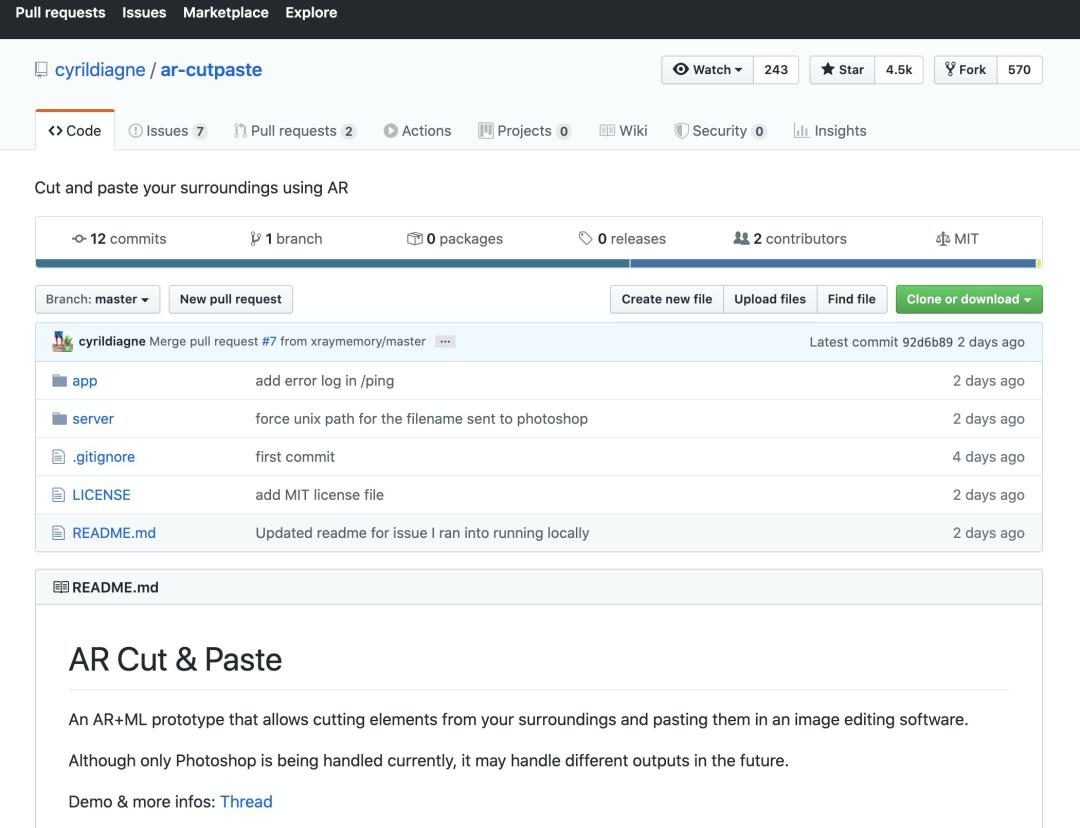The image size is (1080, 828).
Task: Open the Branch: master dropdown
Action: tap(97, 299)
